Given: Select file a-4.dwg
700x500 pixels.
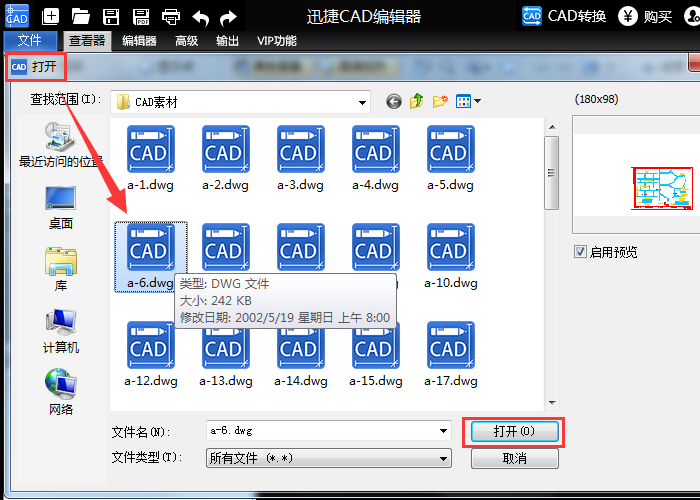Looking at the screenshot, I should pyautogui.click(x=375, y=158).
